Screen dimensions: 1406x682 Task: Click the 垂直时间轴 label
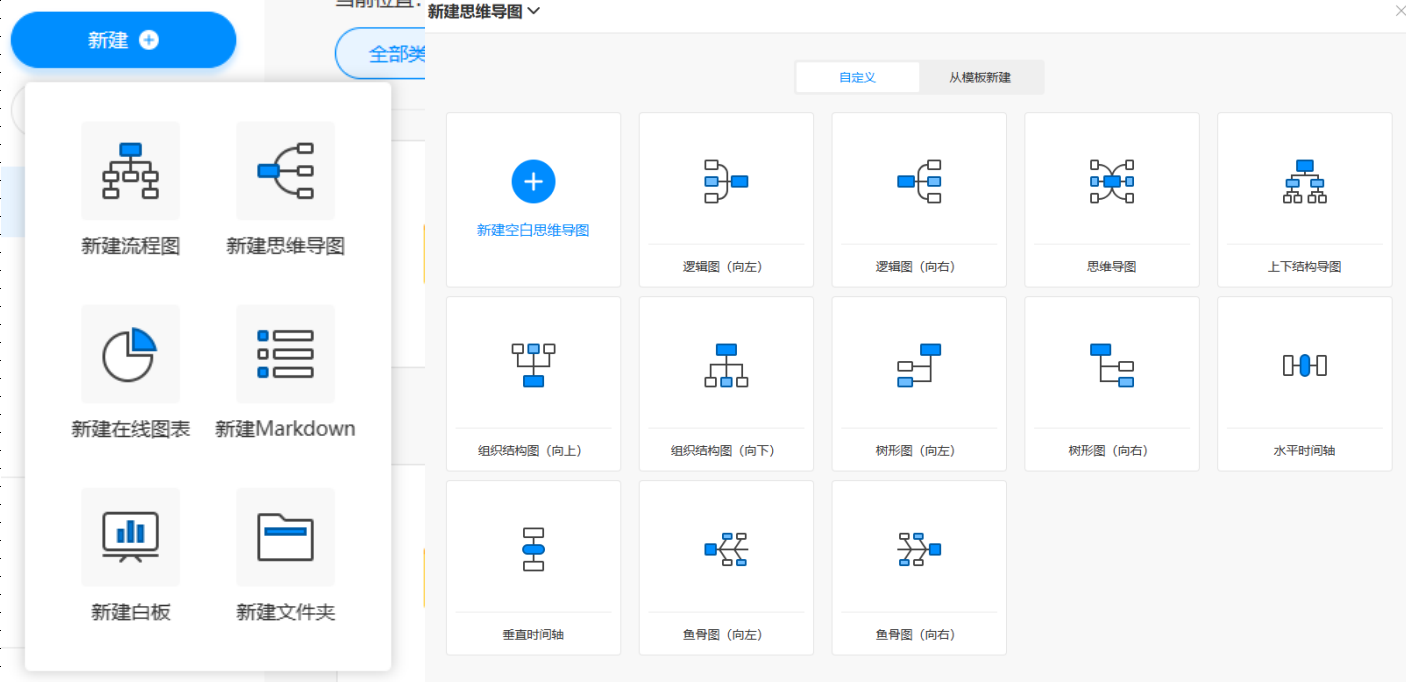pos(533,635)
